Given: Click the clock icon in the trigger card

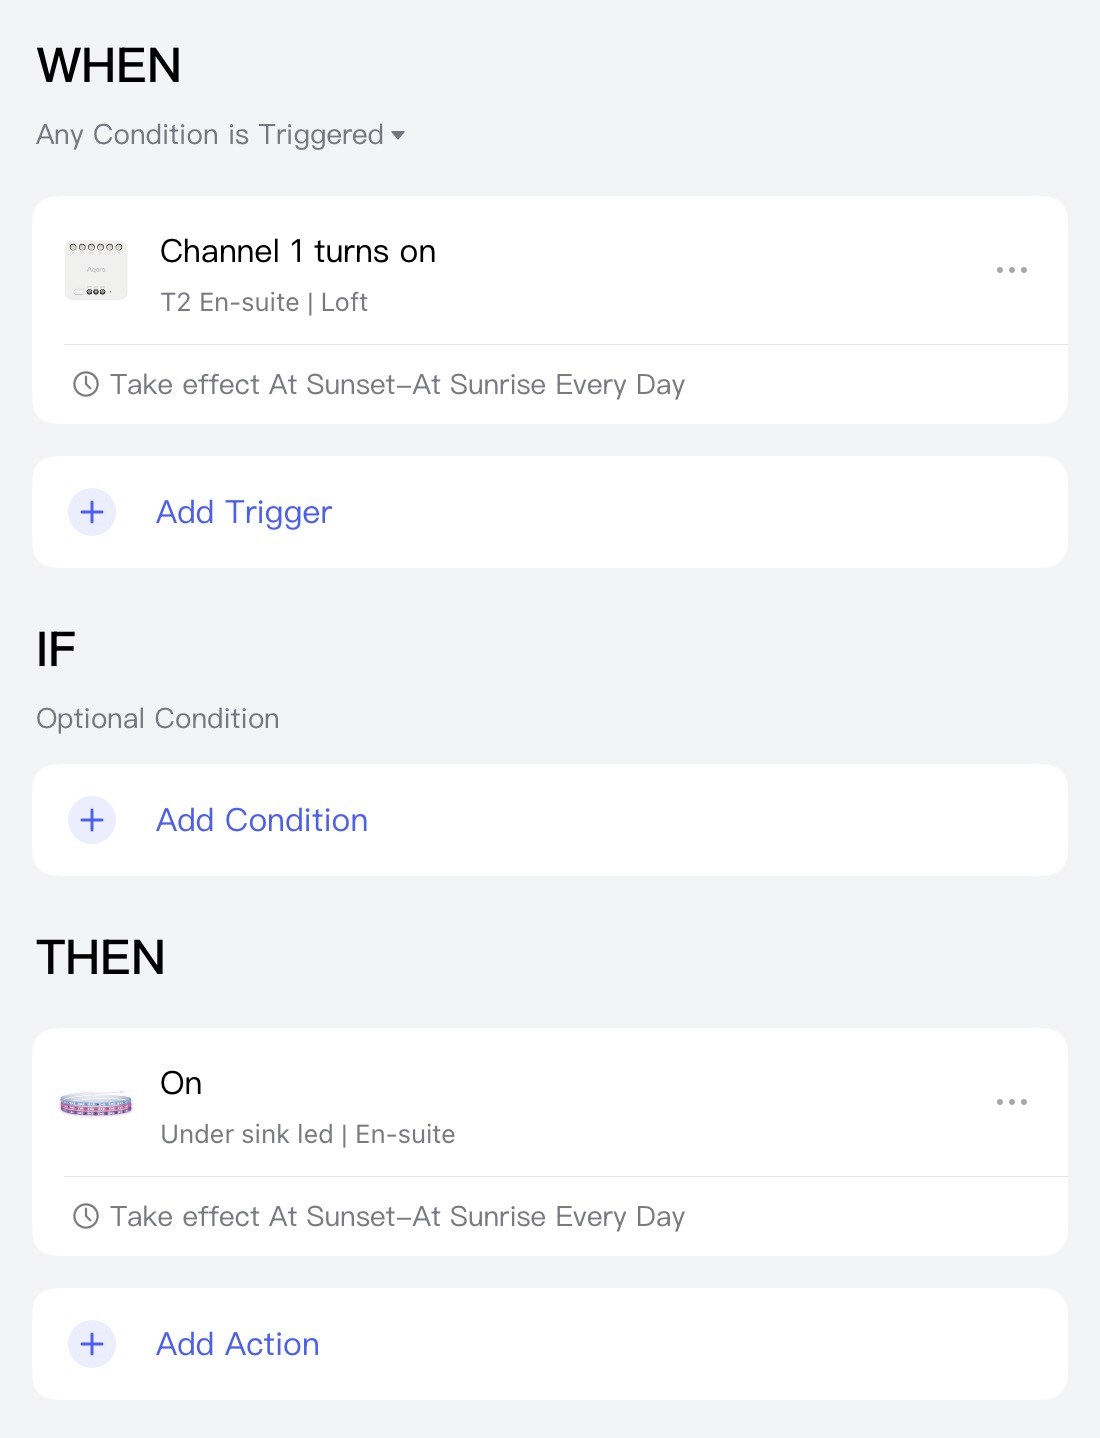Looking at the screenshot, I should pyautogui.click(x=86, y=384).
